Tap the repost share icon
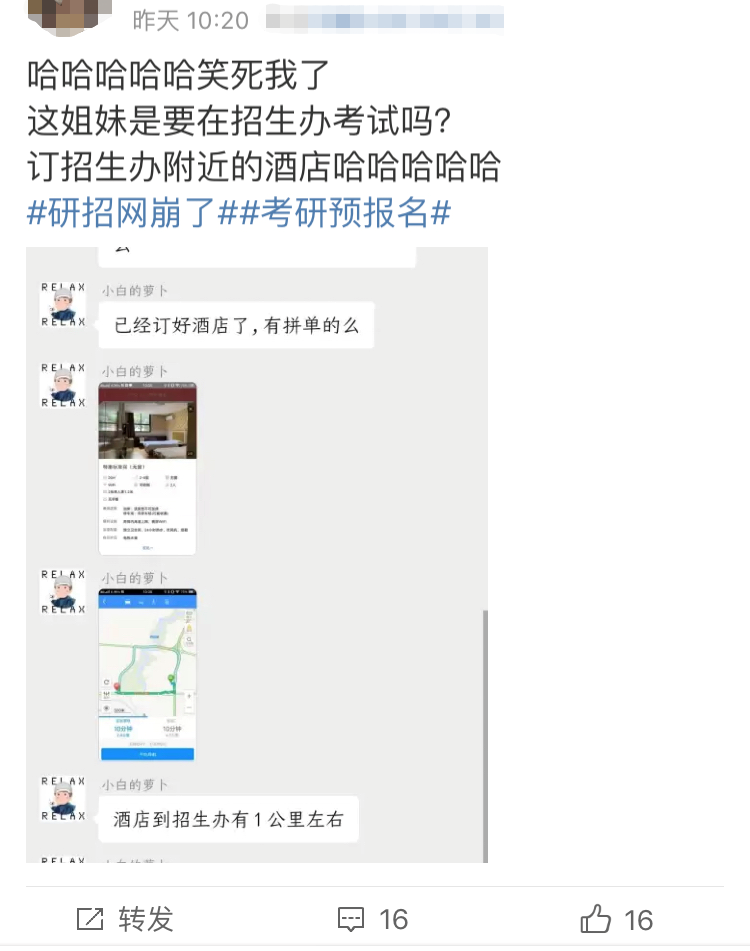This screenshot has height=951, width=750. pos(90,919)
